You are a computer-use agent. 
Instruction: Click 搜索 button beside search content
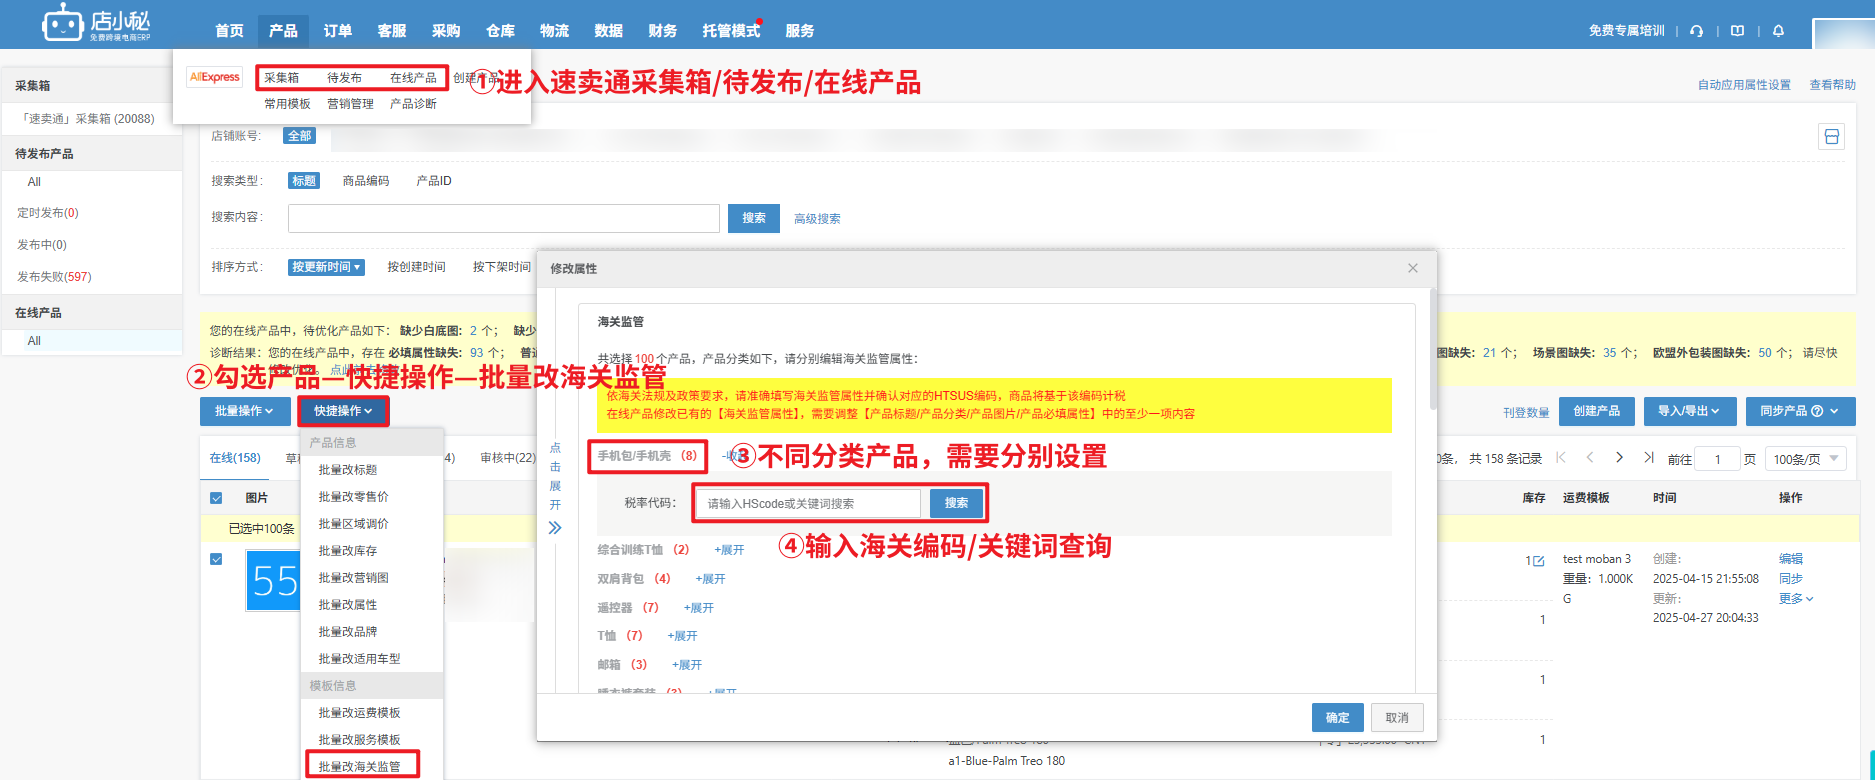pyautogui.click(x=754, y=218)
